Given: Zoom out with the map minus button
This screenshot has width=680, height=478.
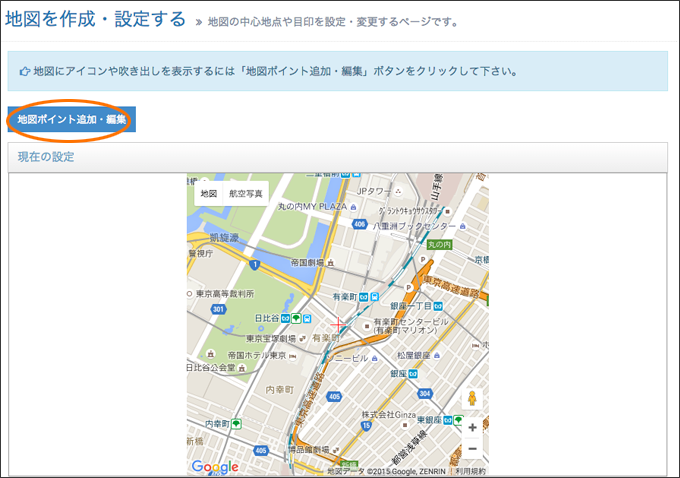Looking at the screenshot, I should tap(472, 449).
